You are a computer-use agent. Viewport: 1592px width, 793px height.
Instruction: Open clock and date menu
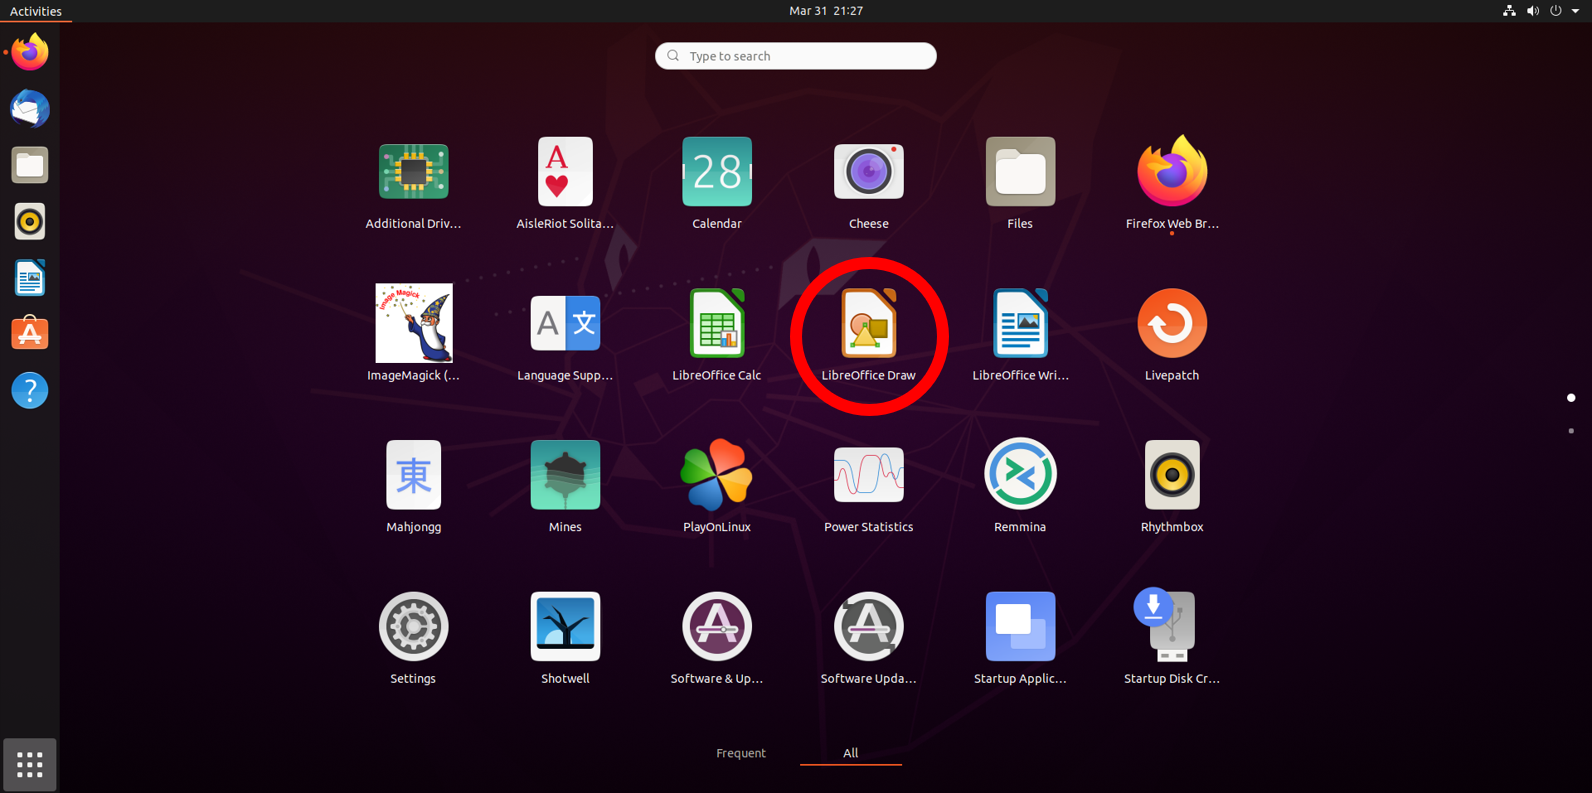pos(826,11)
